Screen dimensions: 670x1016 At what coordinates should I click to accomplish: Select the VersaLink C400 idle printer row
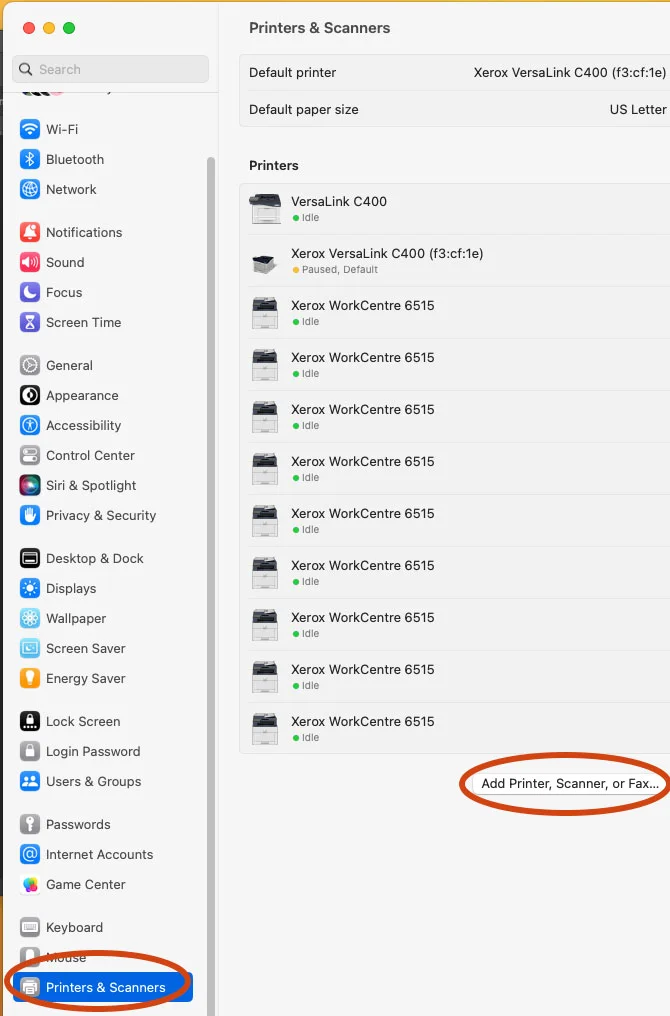tap(455, 209)
